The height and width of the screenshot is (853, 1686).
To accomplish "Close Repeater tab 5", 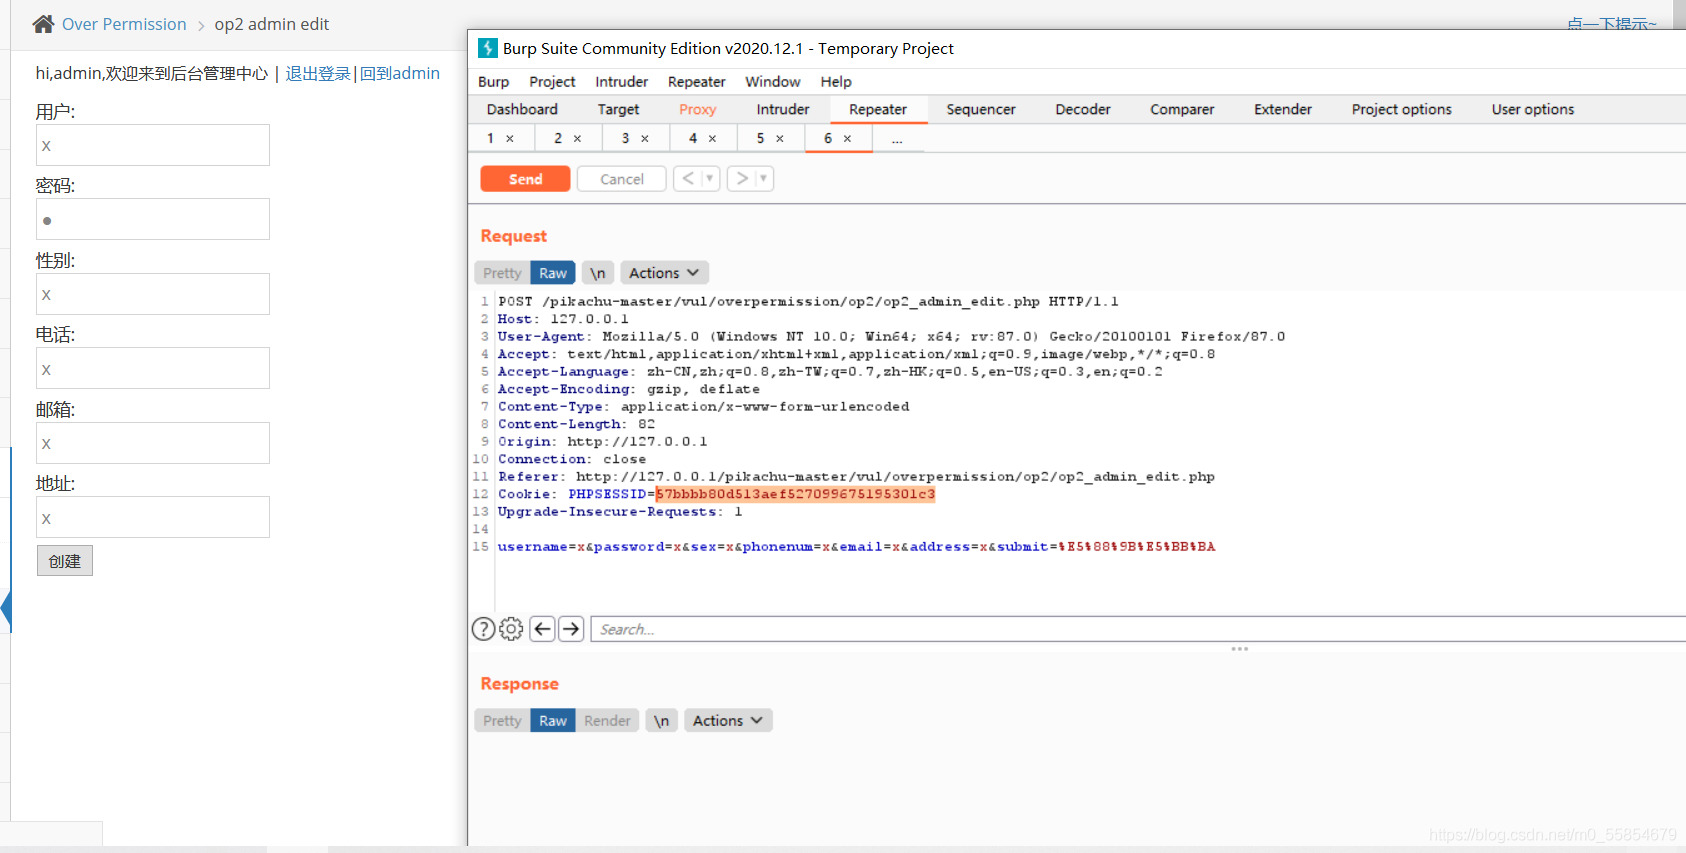I will pyautogui.click(x=780, y=139).
